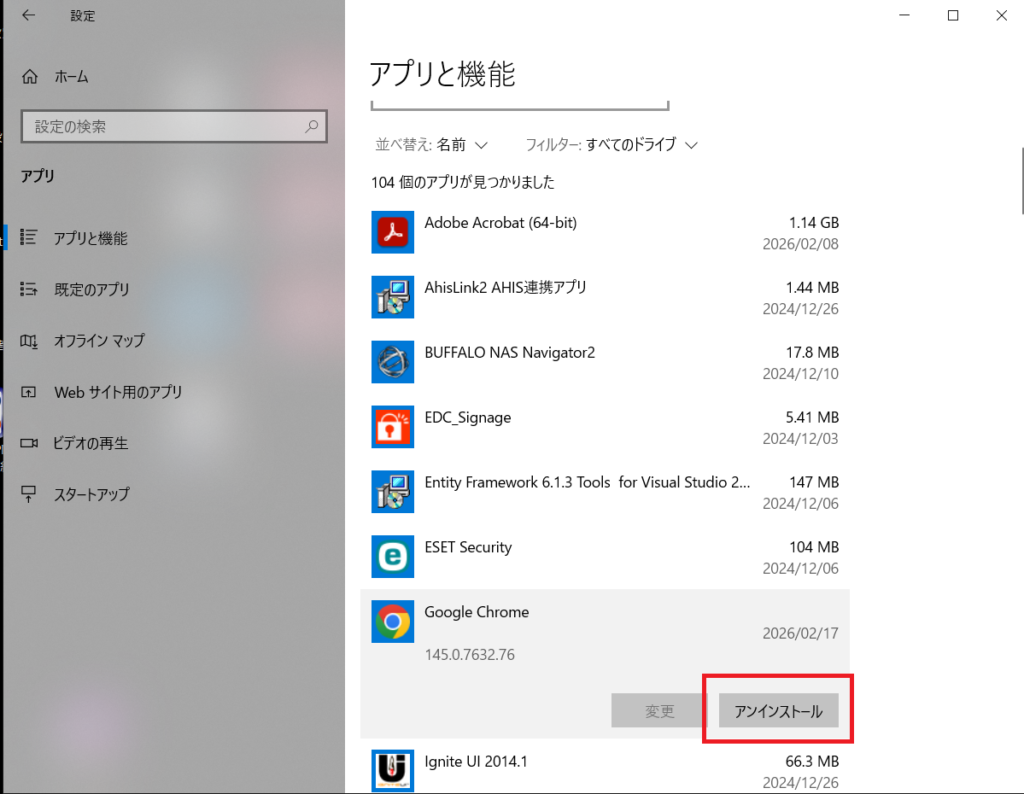Image resolution: width=1024 pixels, height=794 pixels.
Task: Select the AhisLink2 installer icon
Action: pyautogui.click(x=392, y=297)
